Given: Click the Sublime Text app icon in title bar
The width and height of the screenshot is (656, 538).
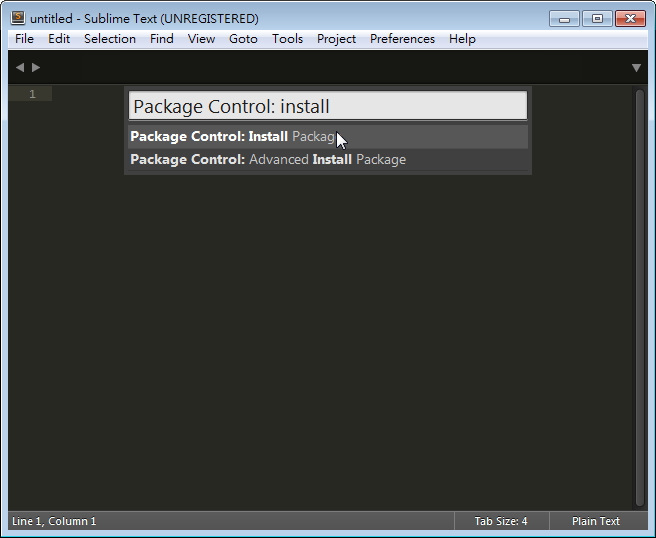Looking at the screenshot, I should pyautogui.click(x=18, y=18).
